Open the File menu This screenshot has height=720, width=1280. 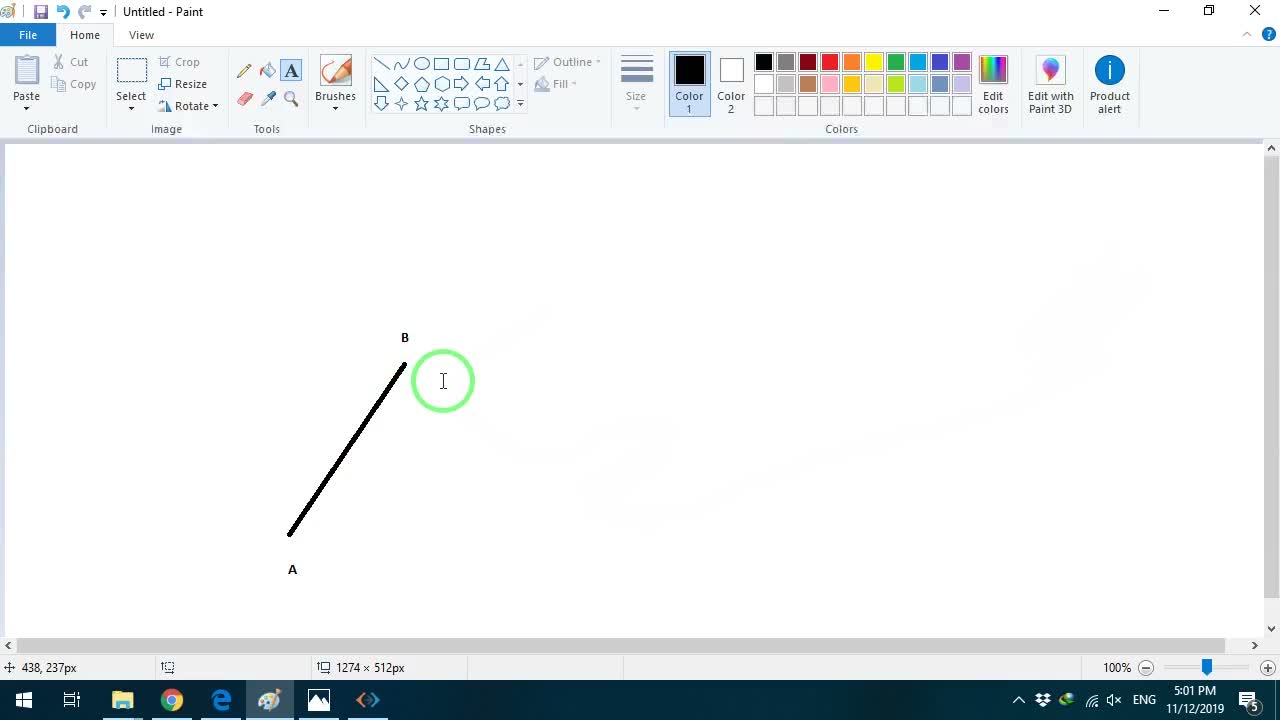28,35
